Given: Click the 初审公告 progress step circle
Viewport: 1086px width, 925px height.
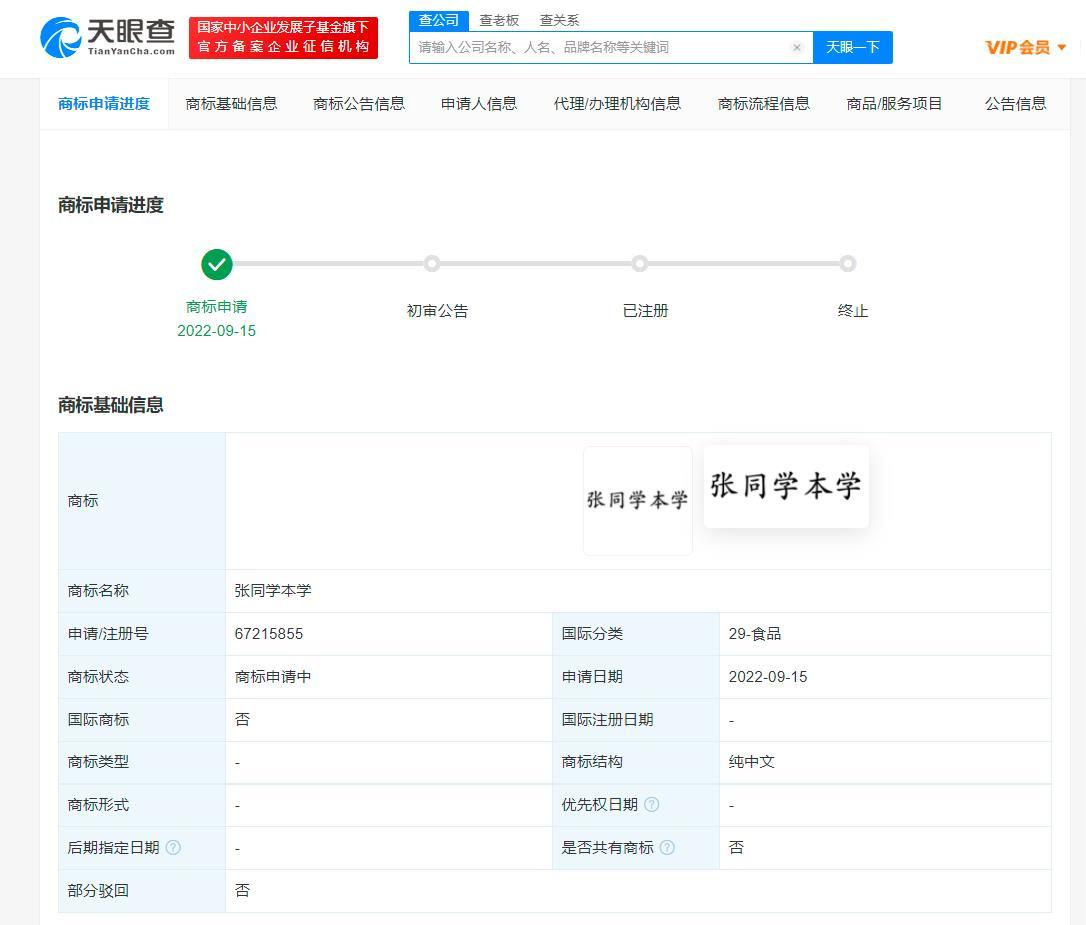Looking at the screenshot, I should (432, 264).
